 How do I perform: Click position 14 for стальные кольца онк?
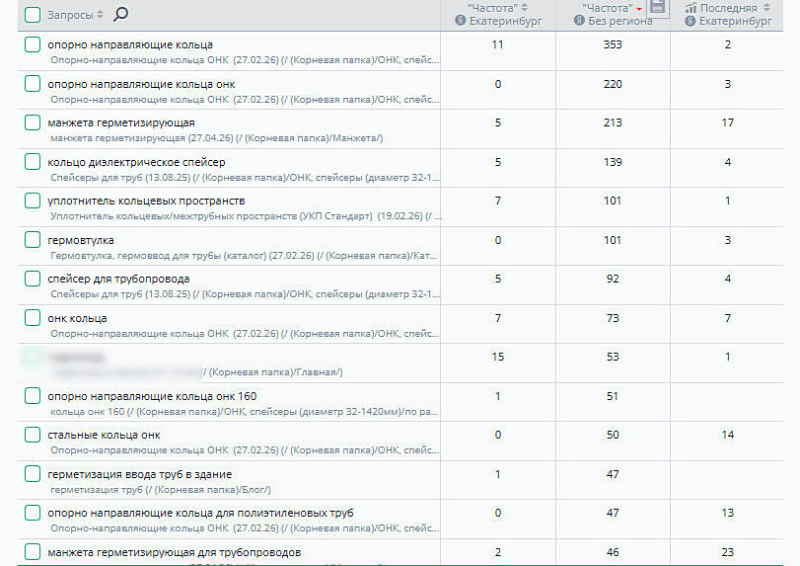(728, 435)
